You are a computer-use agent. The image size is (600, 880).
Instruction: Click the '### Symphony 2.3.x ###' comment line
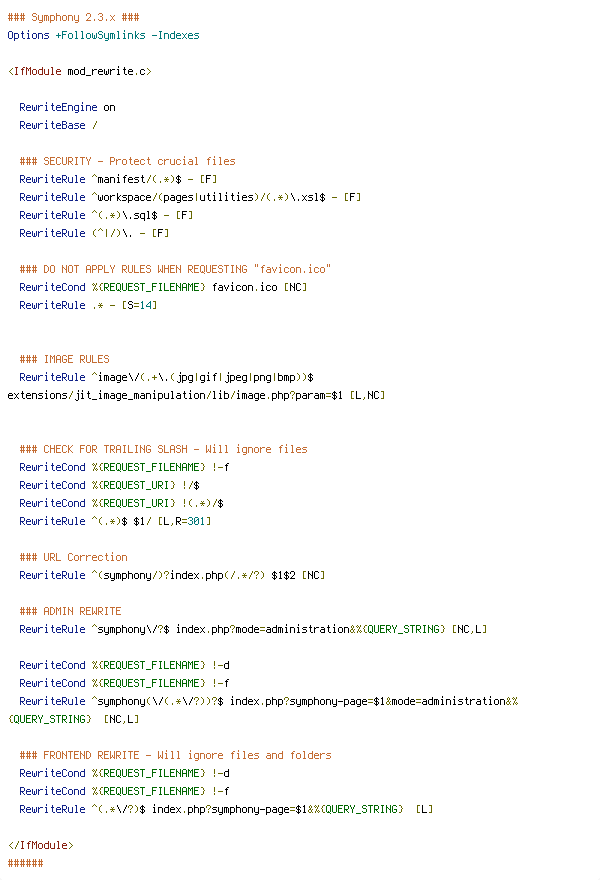(74, 17)
